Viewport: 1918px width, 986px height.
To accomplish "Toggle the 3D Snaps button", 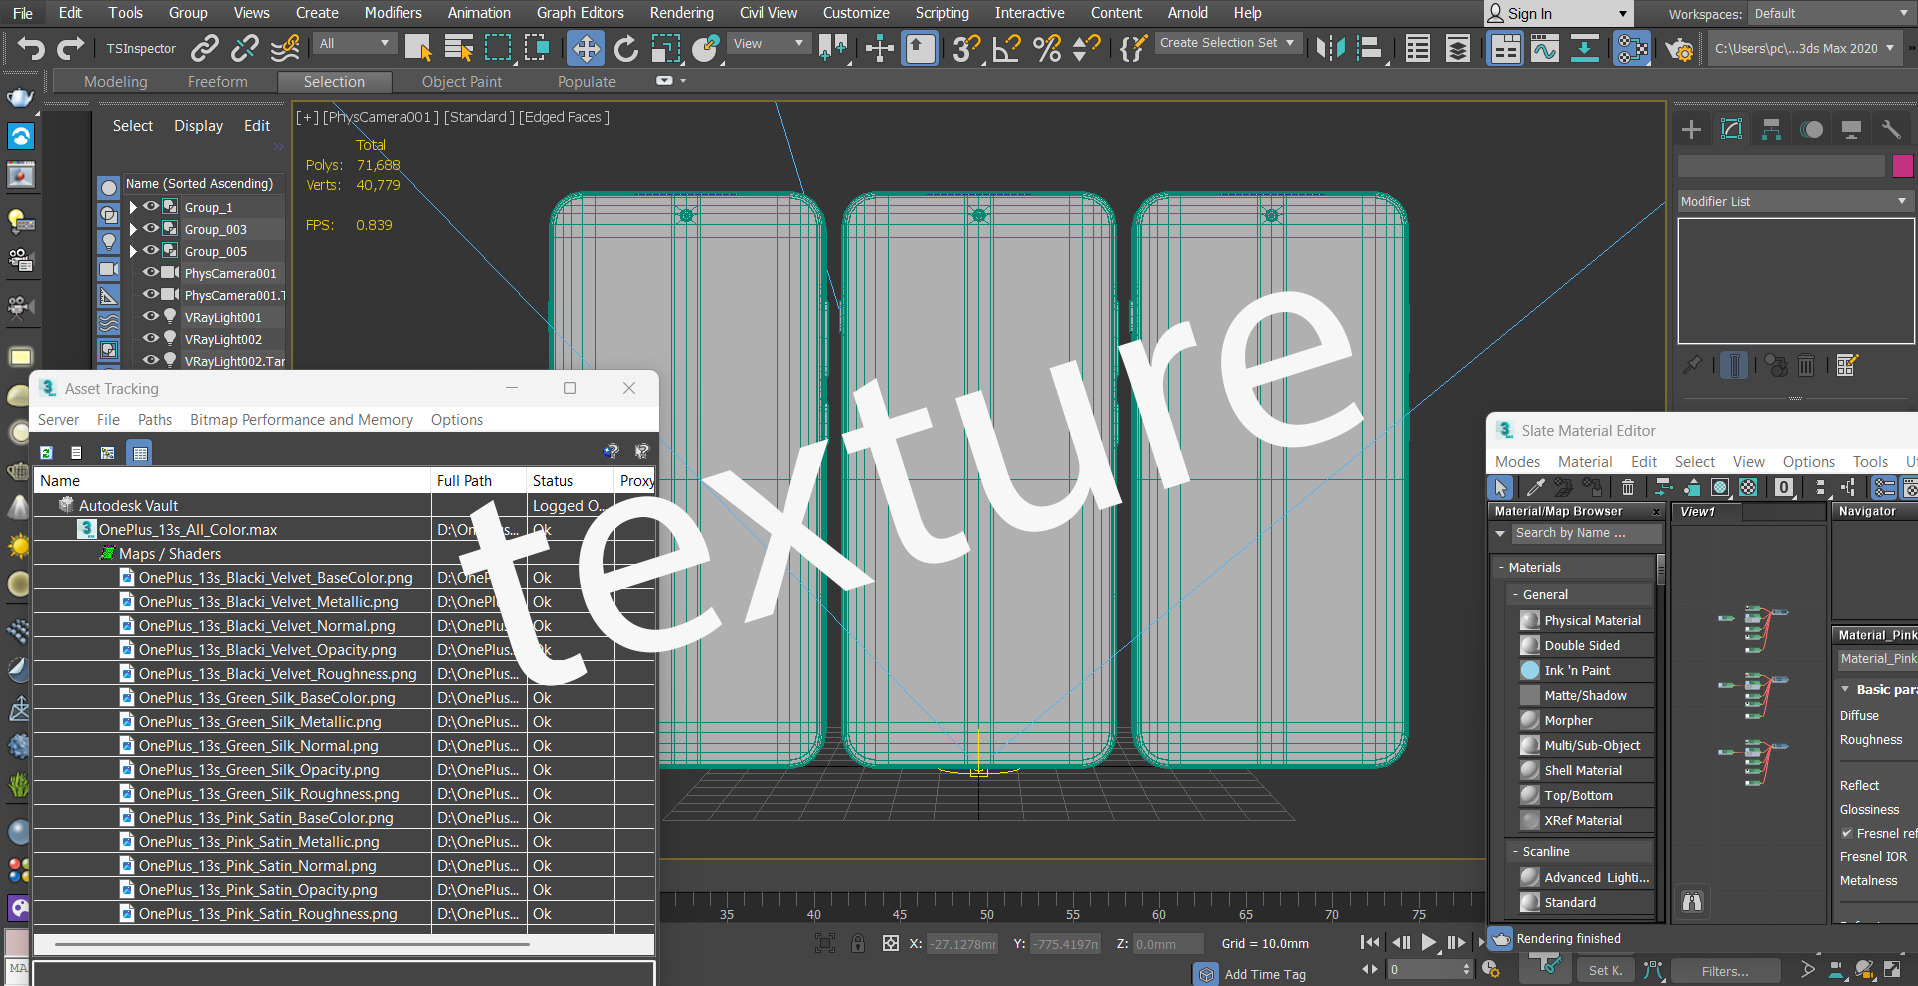I will tap(966, 48).
